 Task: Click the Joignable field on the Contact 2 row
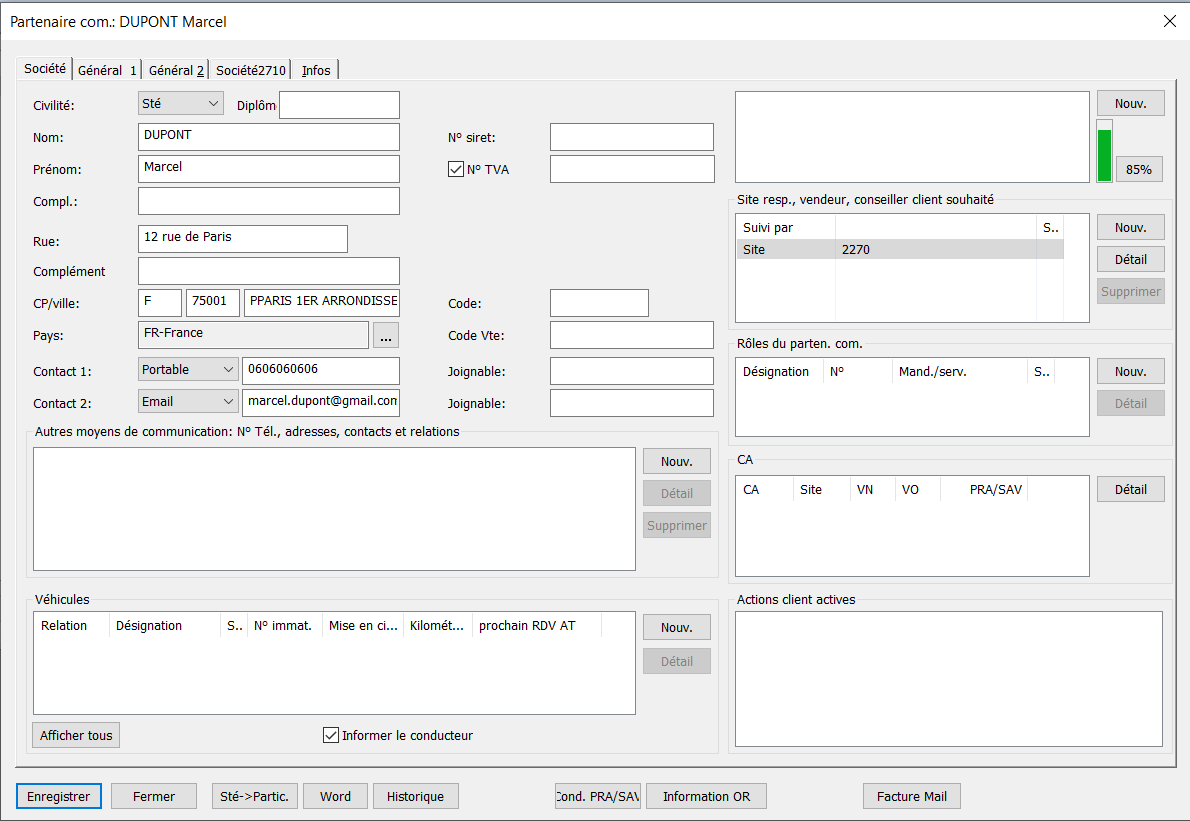click(x=631, y=403)
